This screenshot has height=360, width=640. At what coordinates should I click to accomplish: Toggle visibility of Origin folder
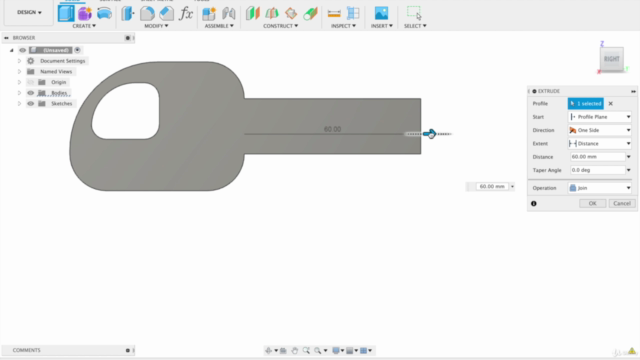[31, 82]
